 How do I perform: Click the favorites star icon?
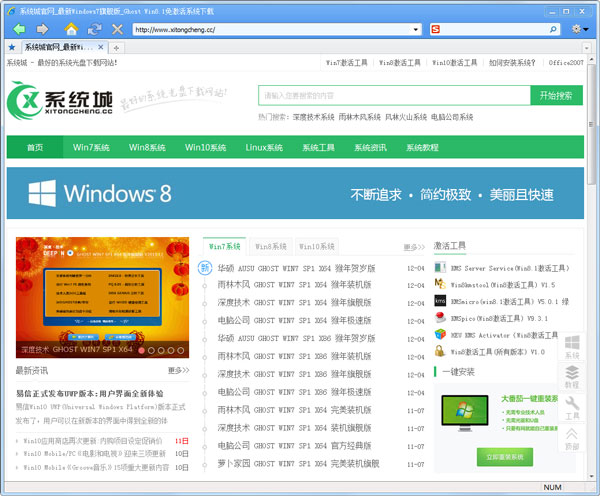12,47
